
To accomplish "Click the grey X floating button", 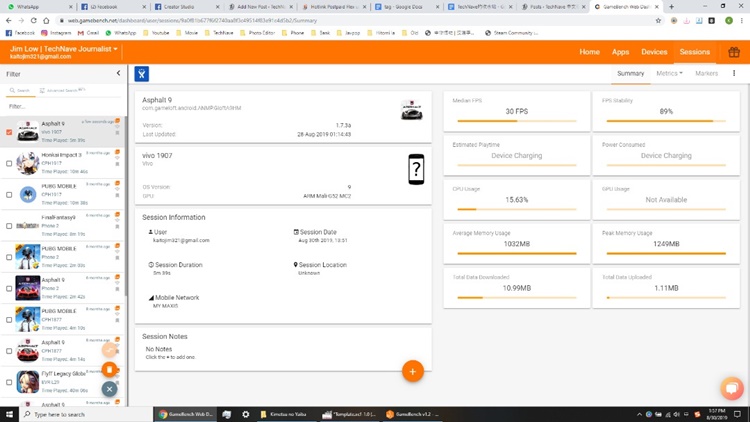I will click(x=110, y=389).
